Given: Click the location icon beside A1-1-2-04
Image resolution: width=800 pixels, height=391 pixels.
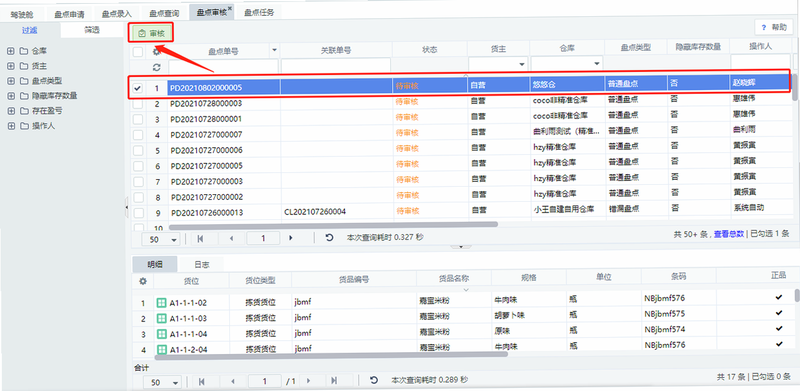Looking at the screenshot, I should pyautogui.click(x=161, y=350).
